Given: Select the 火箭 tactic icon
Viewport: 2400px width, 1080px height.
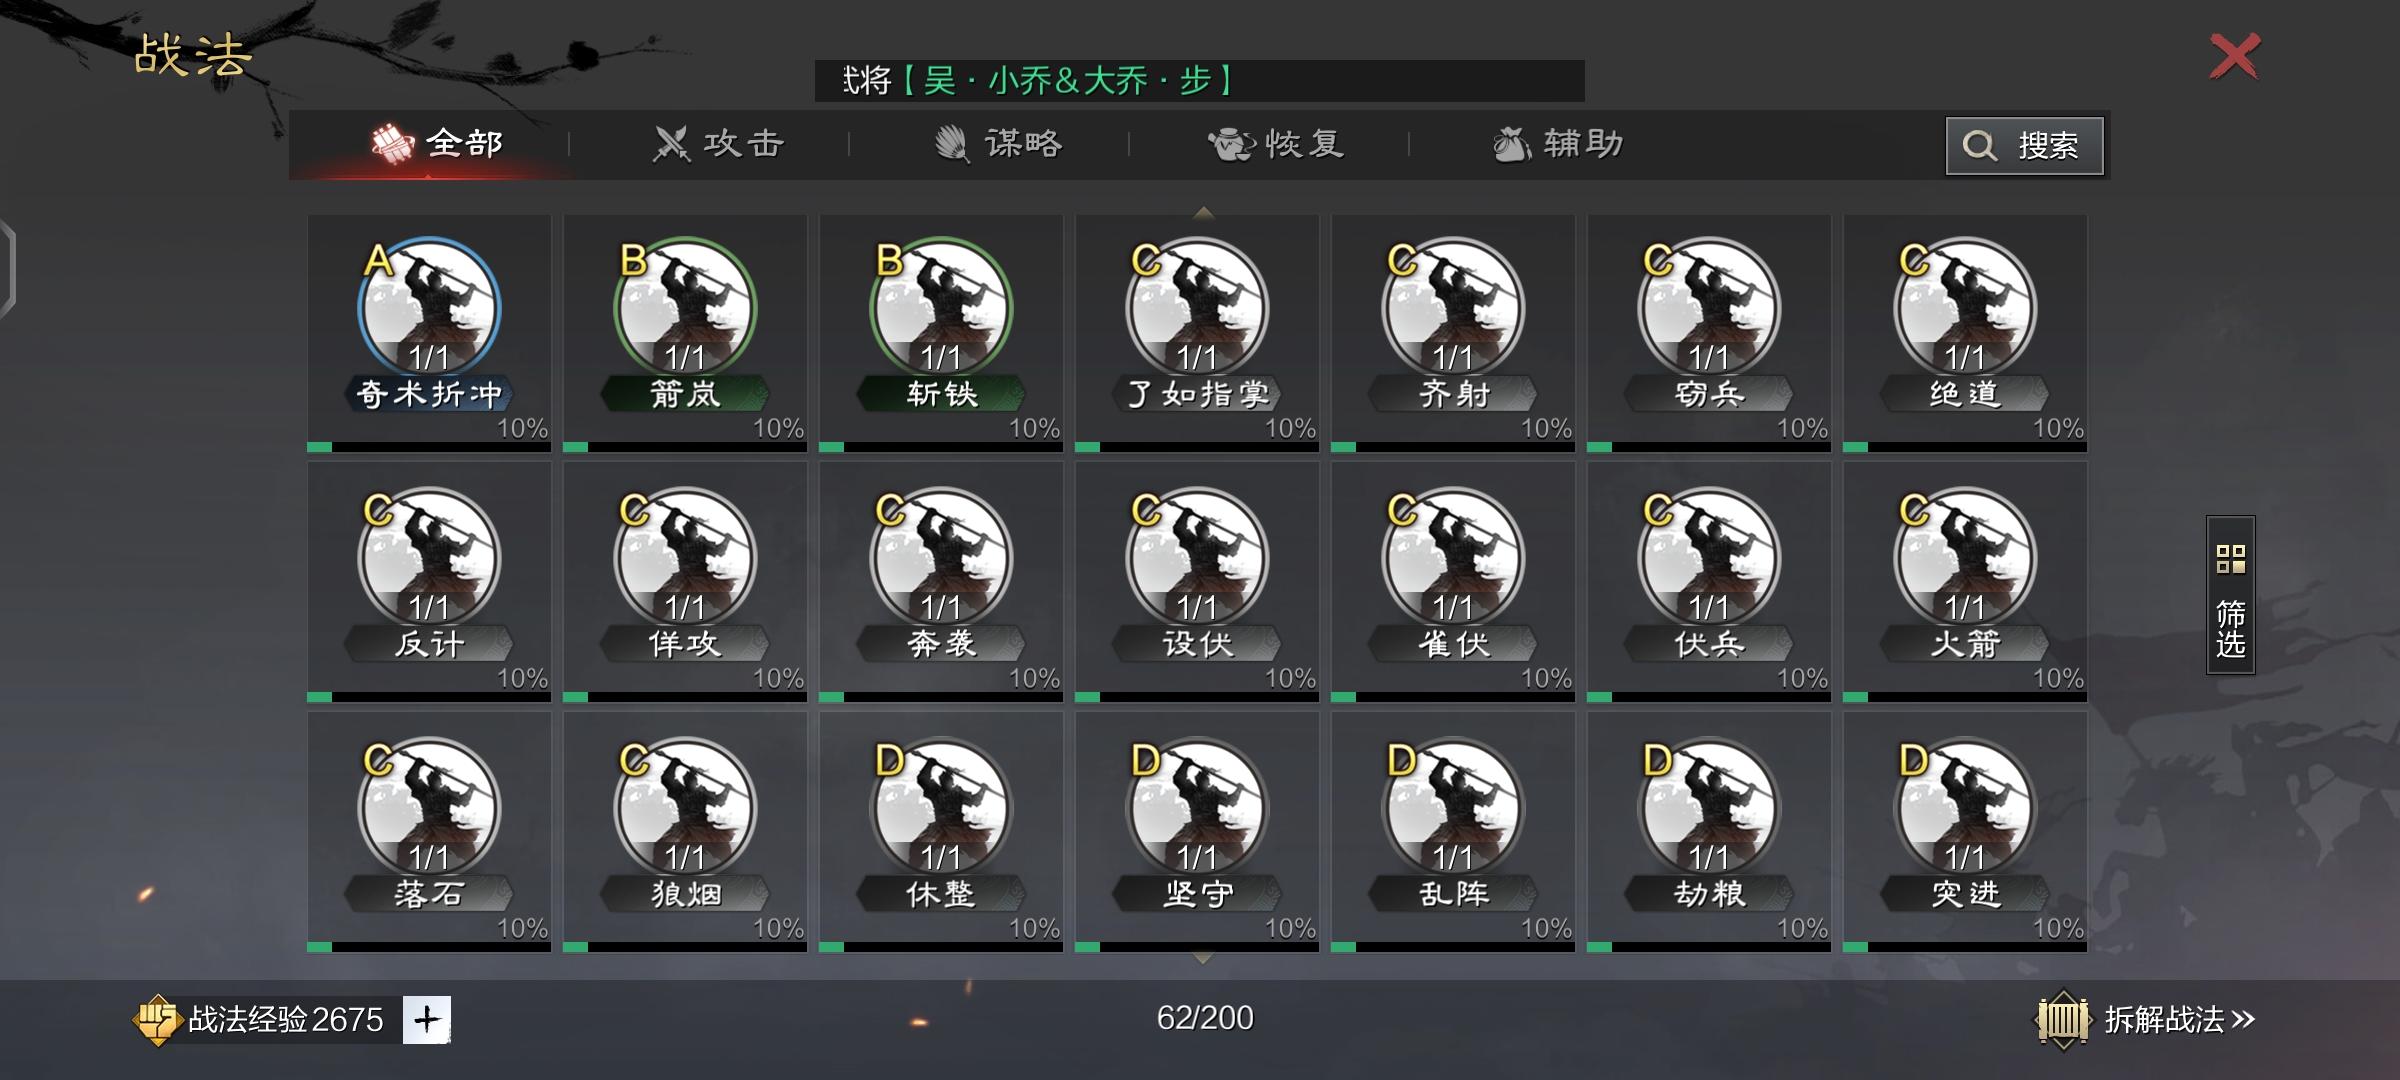Looking at the screenshot, I should [1965, 558].
